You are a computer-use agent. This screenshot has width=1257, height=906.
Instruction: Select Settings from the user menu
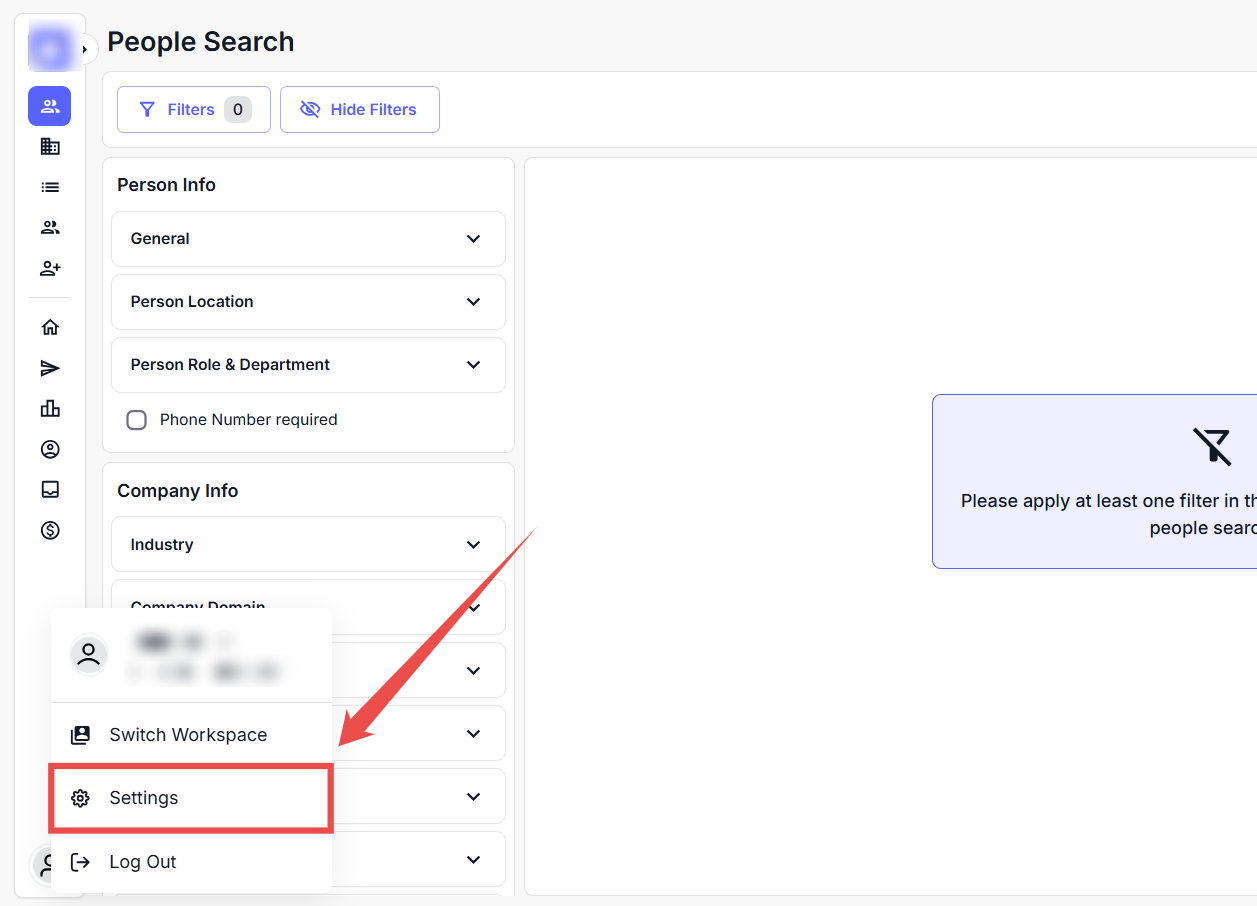click(x=190, y=798)
